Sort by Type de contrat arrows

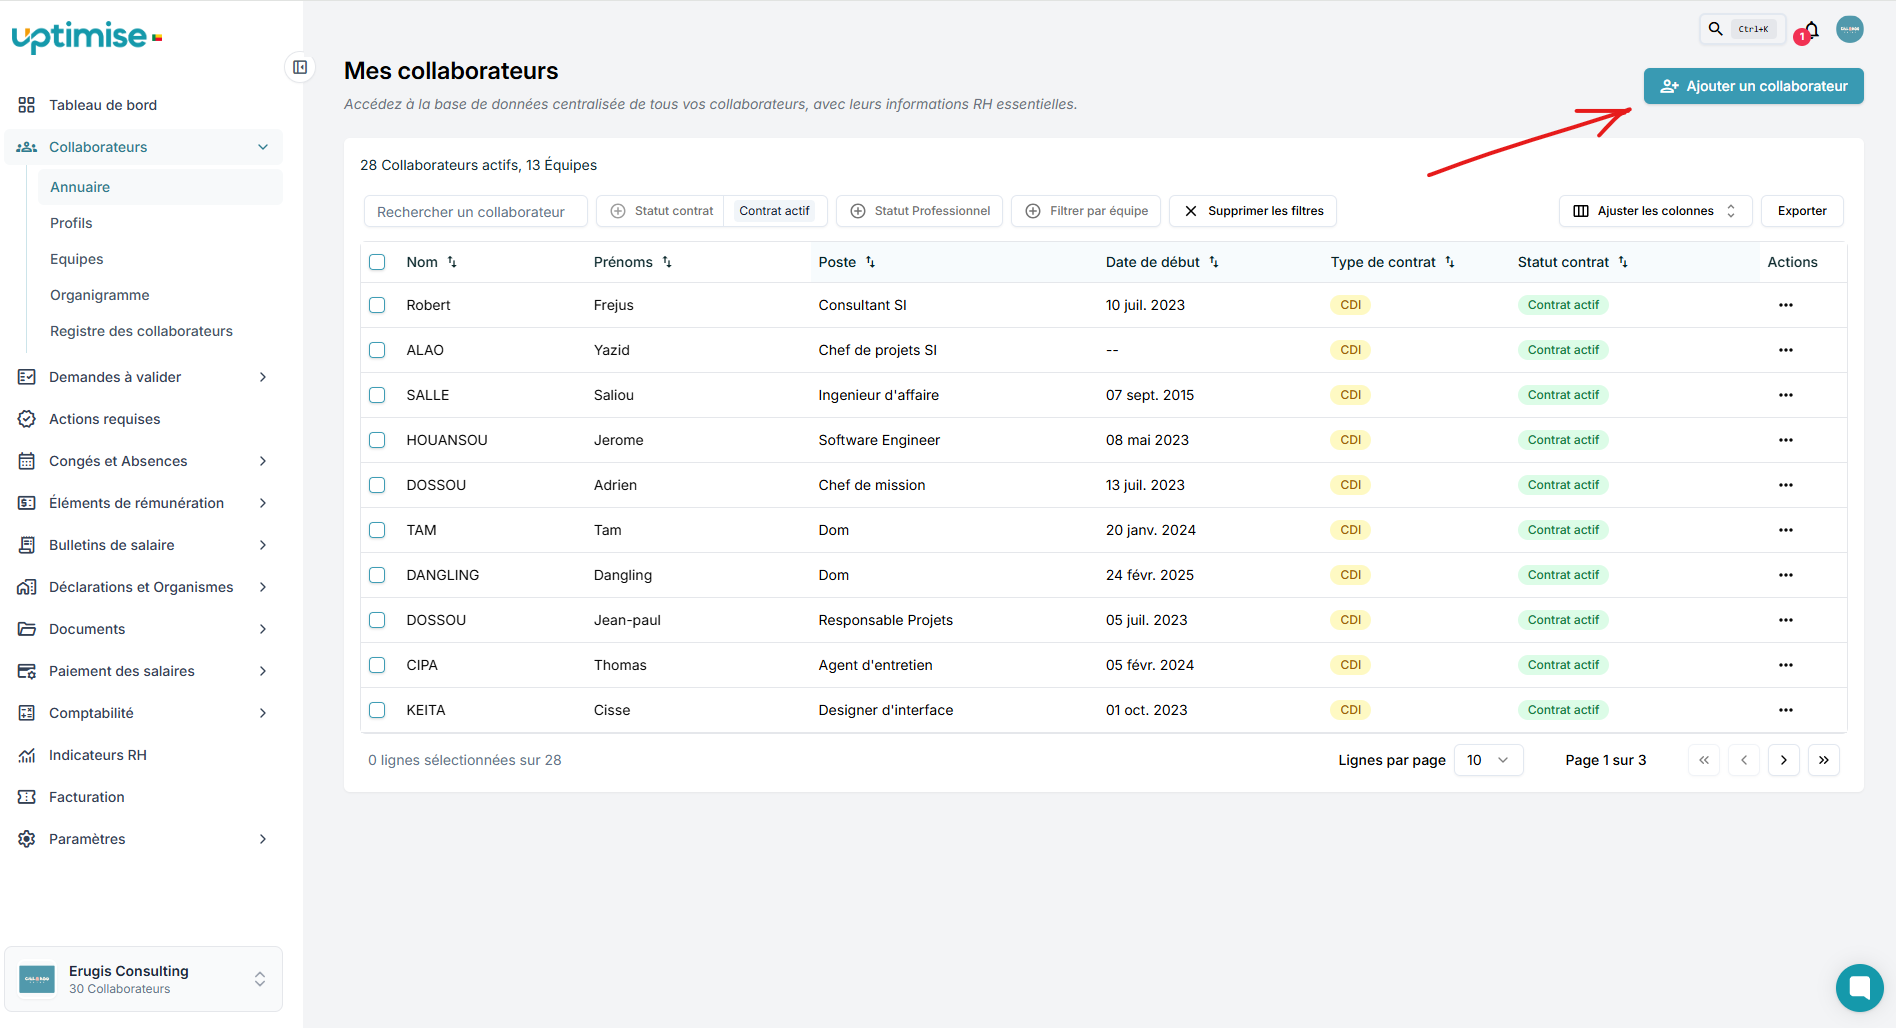point(1450,262)
